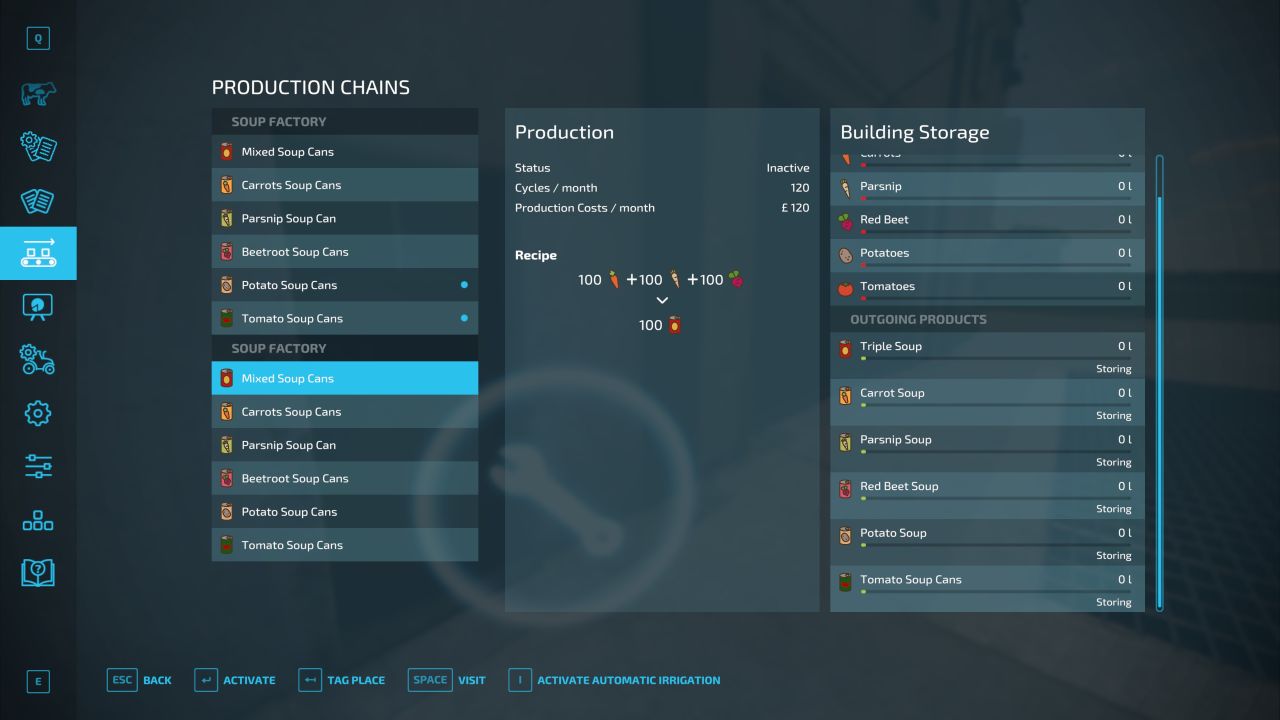
Task: Click the Storing label under Triple Soup
Action: click(x=1113, y=369)
